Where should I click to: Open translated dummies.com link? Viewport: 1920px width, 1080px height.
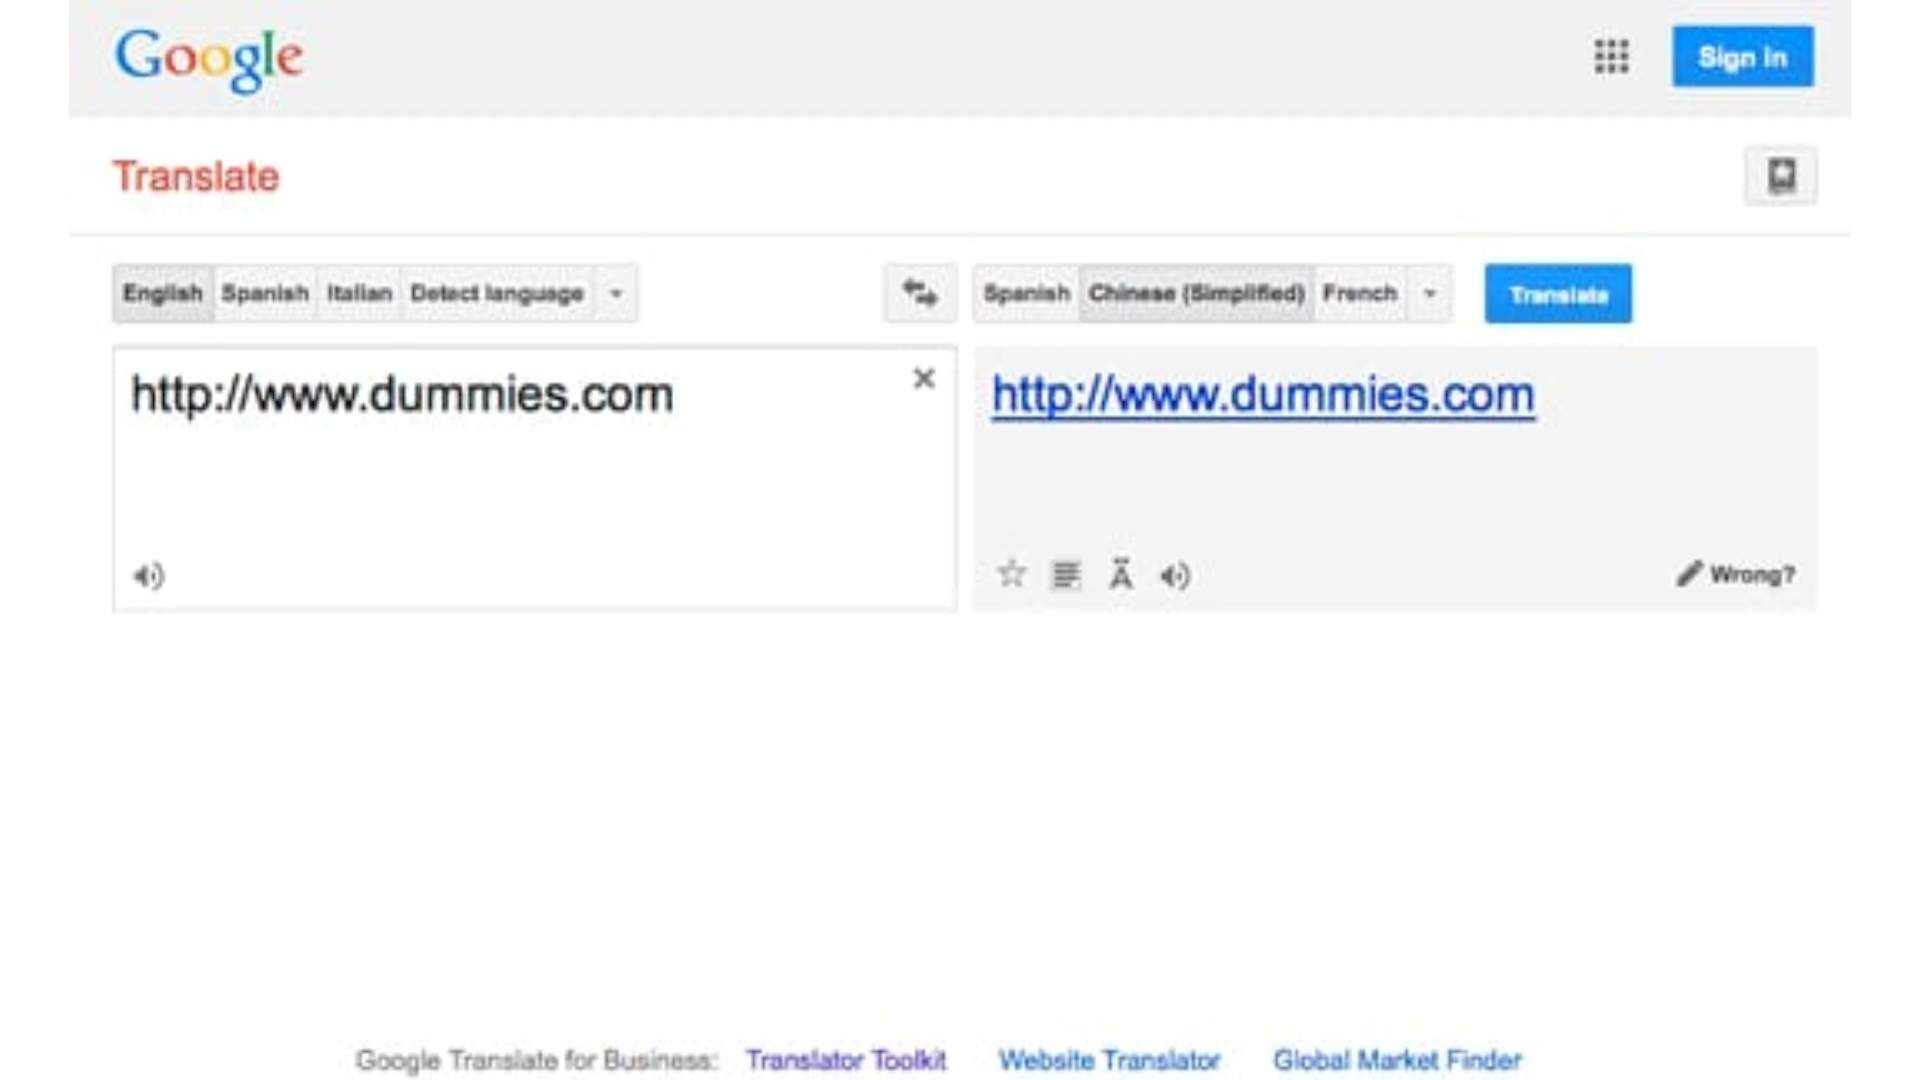click(x=1263, y=395)
